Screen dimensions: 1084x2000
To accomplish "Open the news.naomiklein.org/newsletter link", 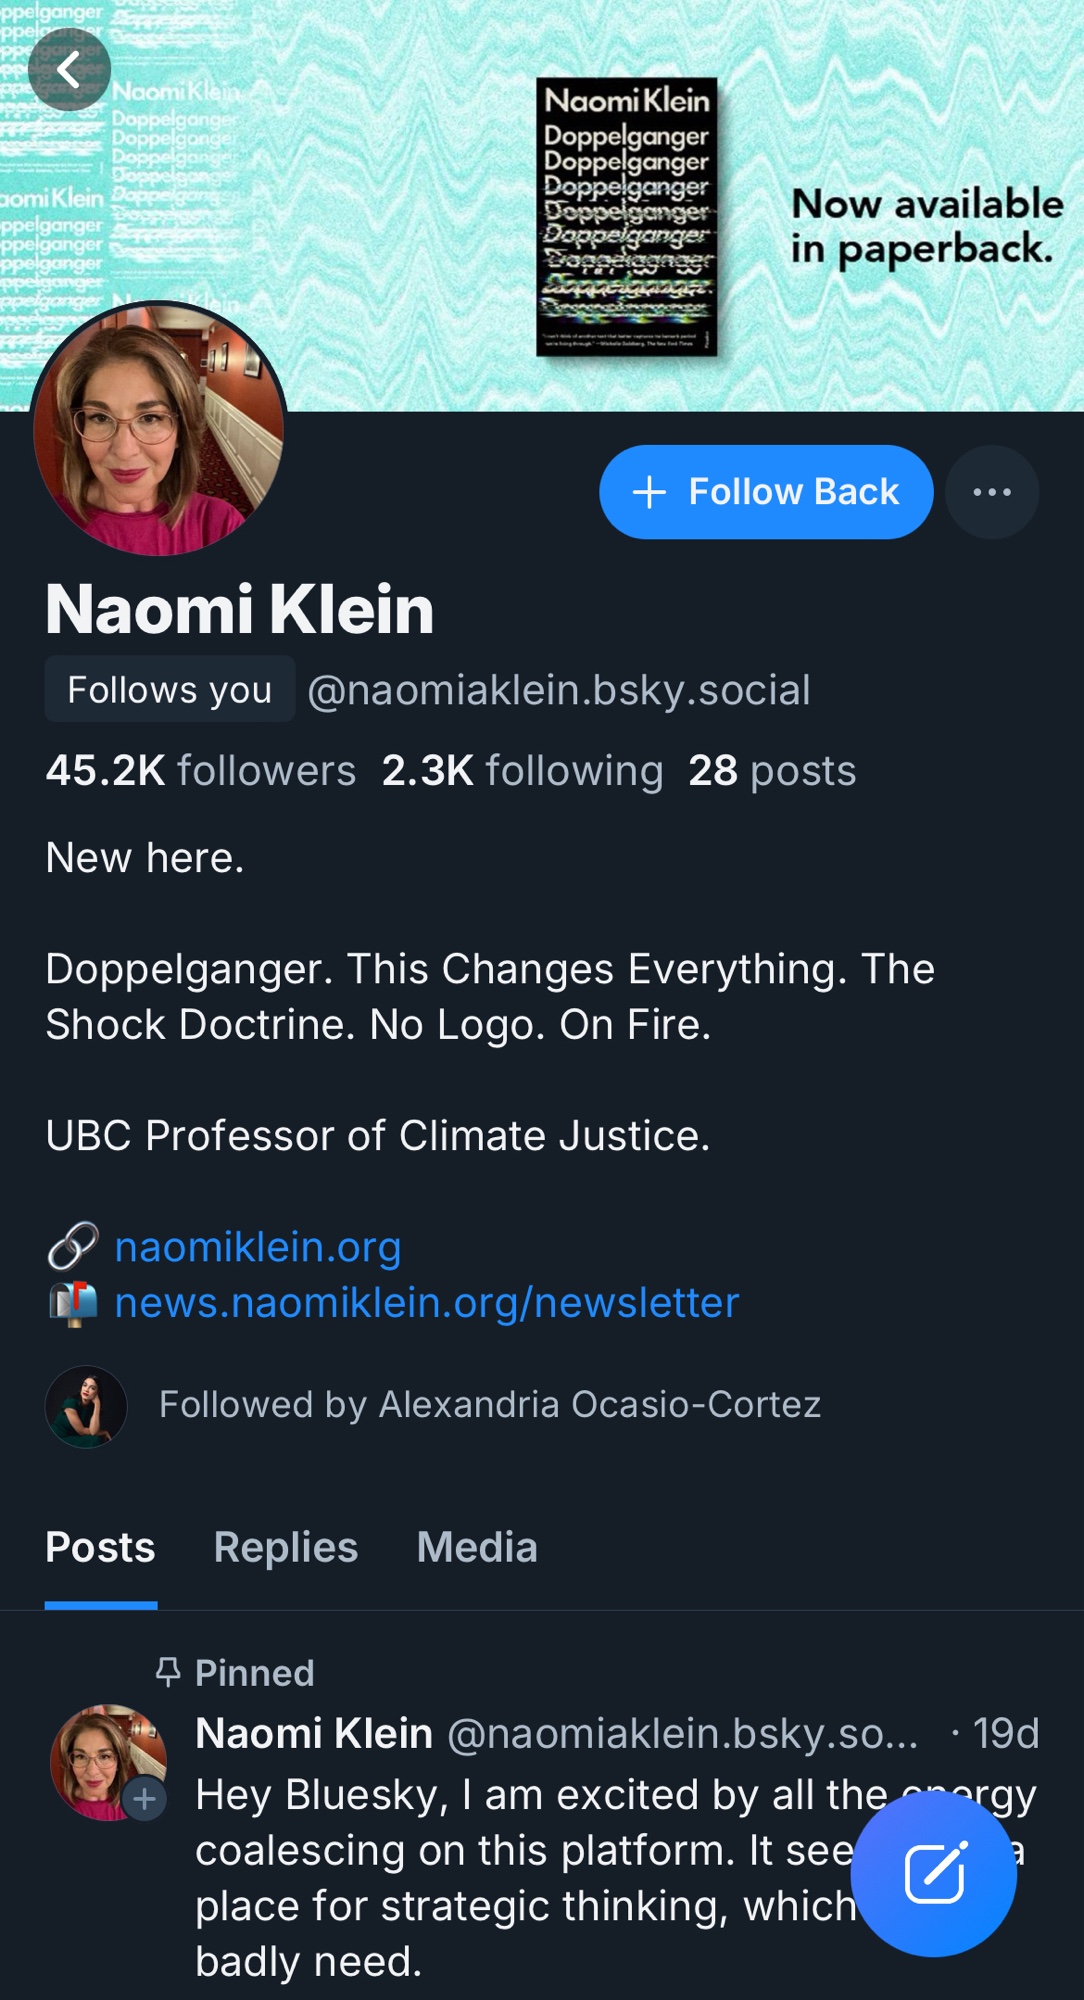I will pyautogui.click(x=426, y=1303).
